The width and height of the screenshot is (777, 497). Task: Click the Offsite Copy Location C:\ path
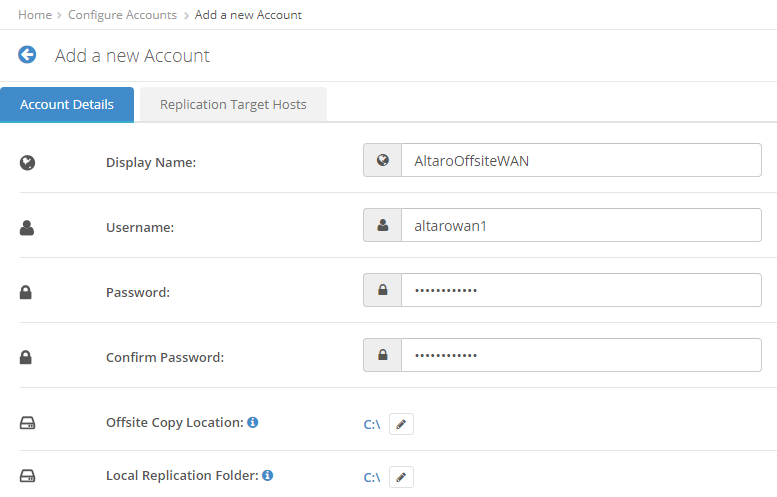click(x=371, y=424)
